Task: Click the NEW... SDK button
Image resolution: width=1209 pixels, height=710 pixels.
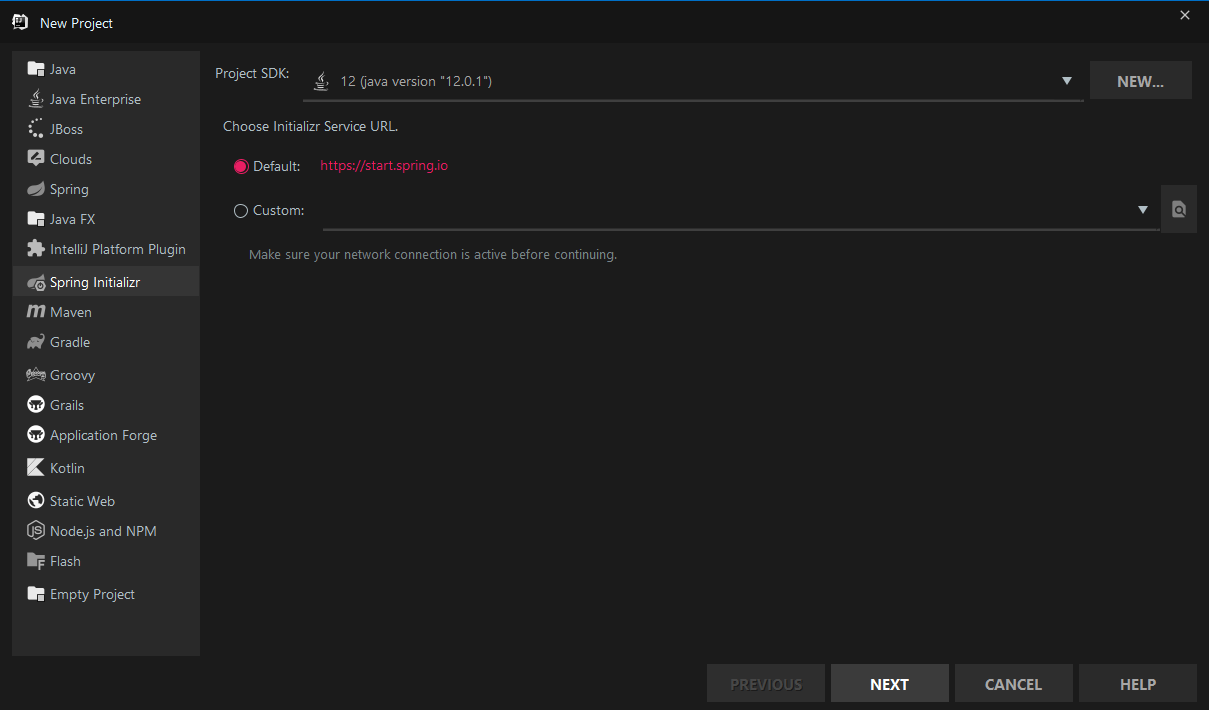Action: (1140, 81)
